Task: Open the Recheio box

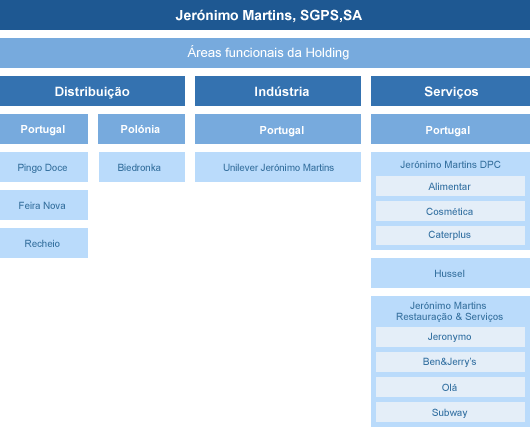Action: 44,243
